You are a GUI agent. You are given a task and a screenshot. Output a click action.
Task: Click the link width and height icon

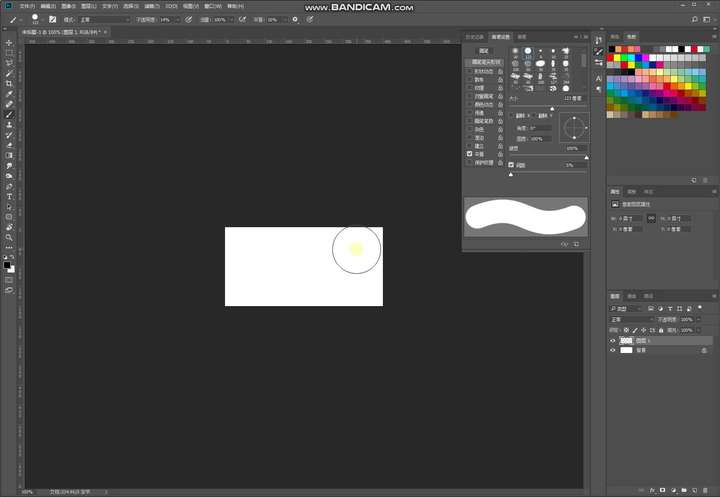[x=651, y=219]
